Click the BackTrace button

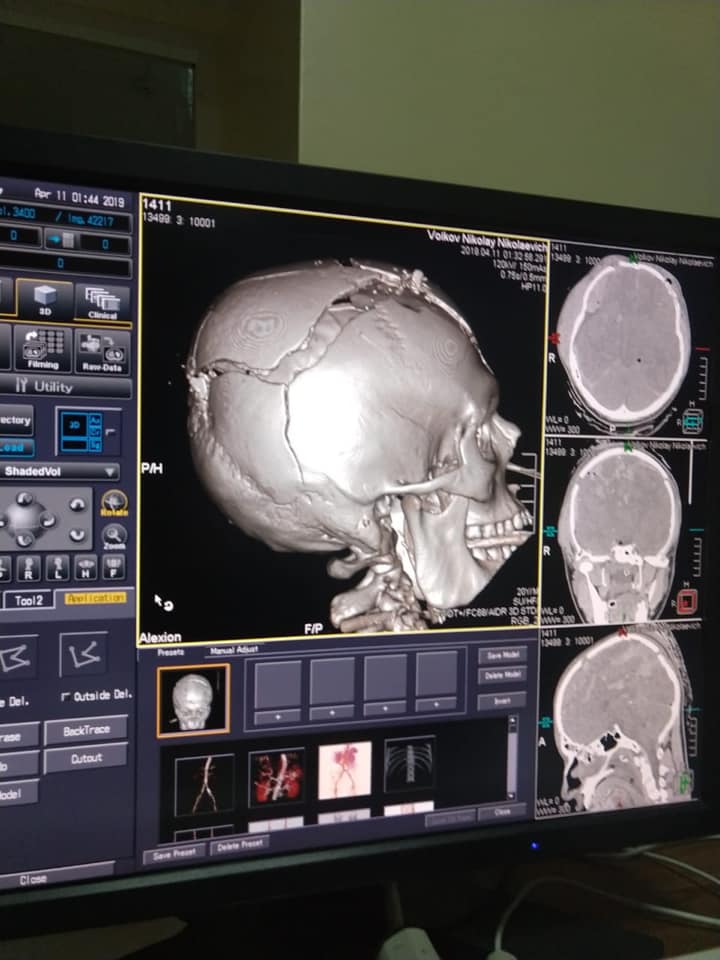(x=85, y=730)
